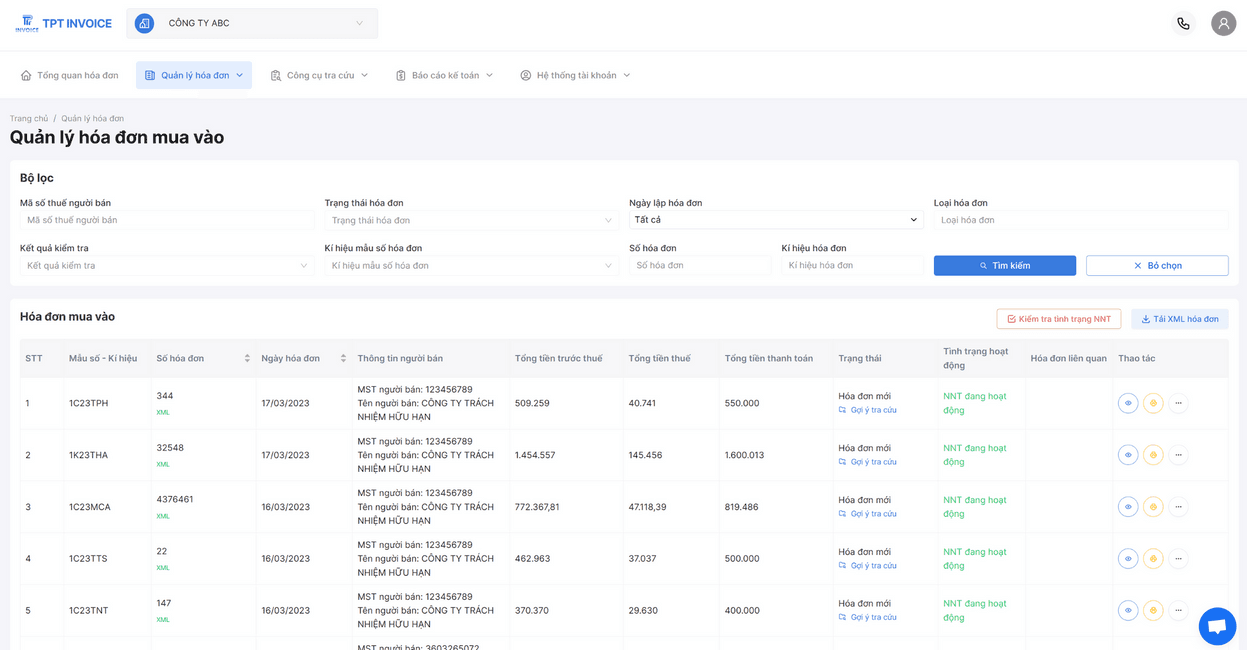
Task: Open XML link under invoice 344
Action: coord(163,412)
